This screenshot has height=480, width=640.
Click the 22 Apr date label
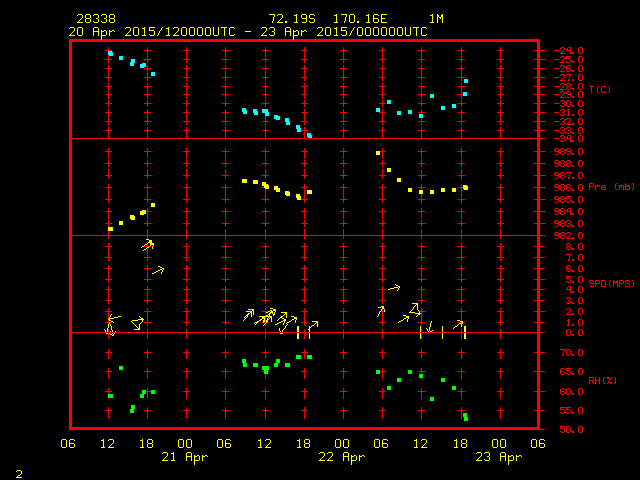click(341, 457)
